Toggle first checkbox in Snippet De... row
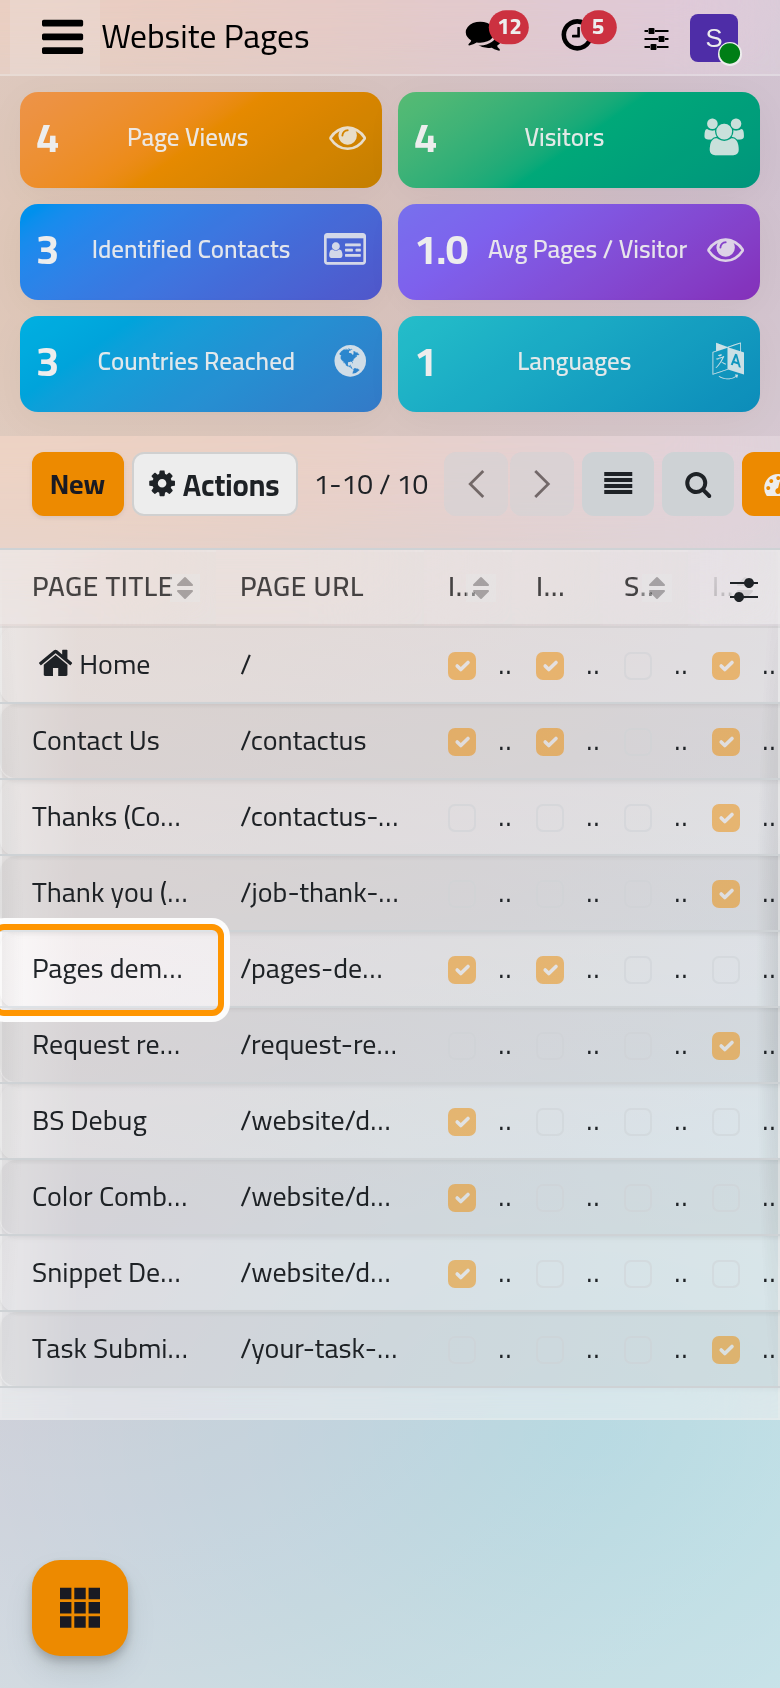This screenshot has width=780, height=1688. (x=462, y=1274)
